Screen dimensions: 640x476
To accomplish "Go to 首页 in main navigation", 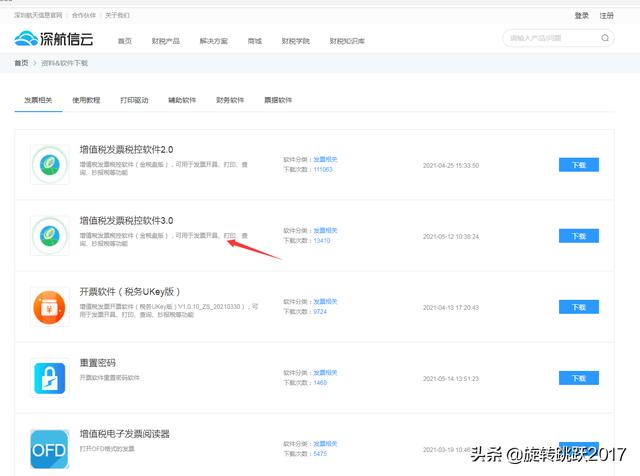I will (x=125, y=41).
